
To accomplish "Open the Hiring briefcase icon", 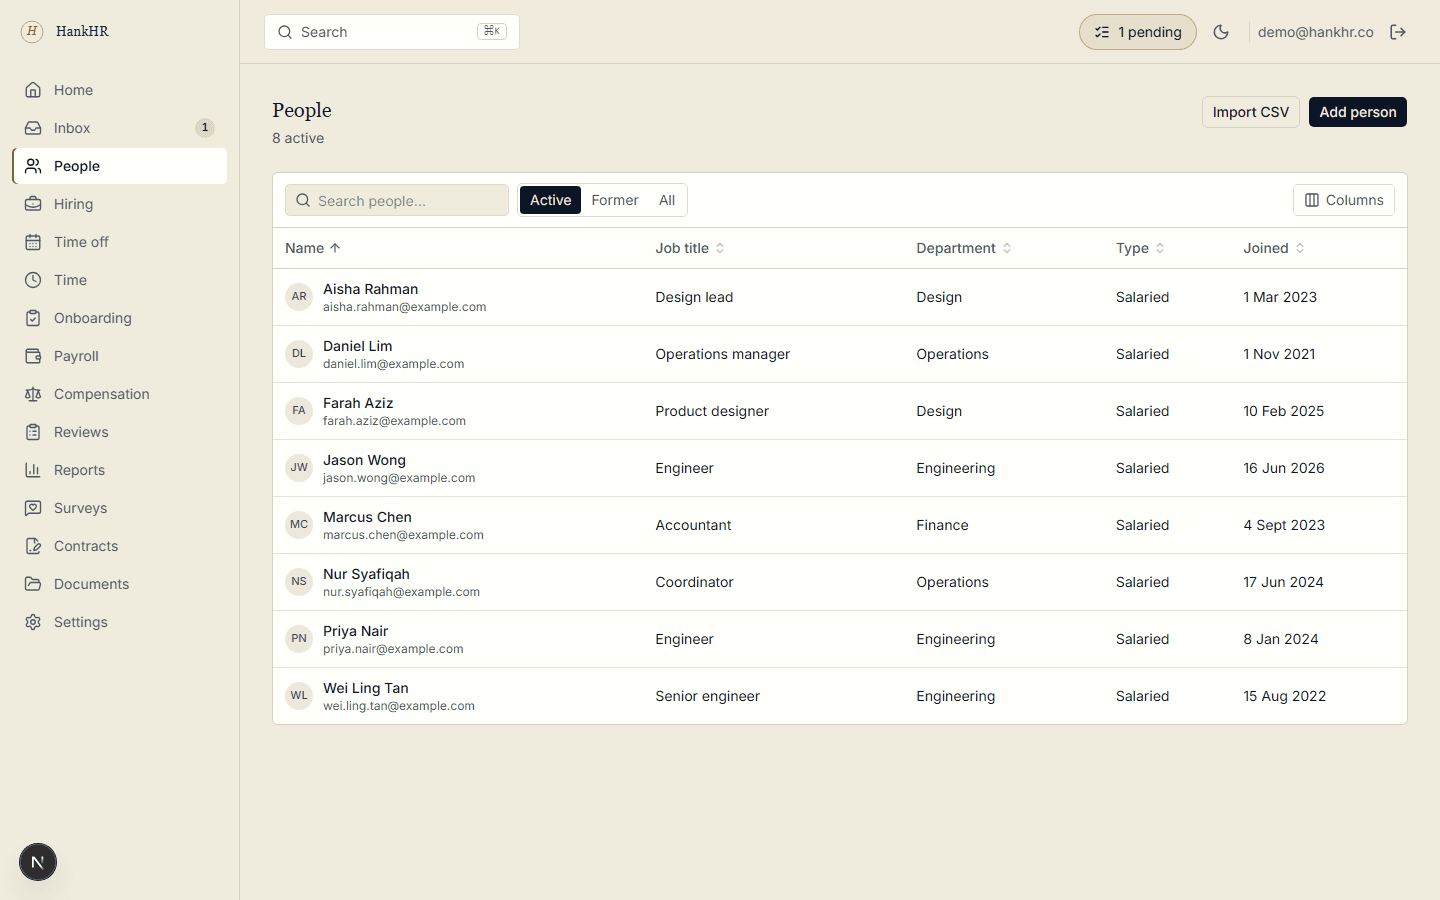I will (x=33, y=204).
